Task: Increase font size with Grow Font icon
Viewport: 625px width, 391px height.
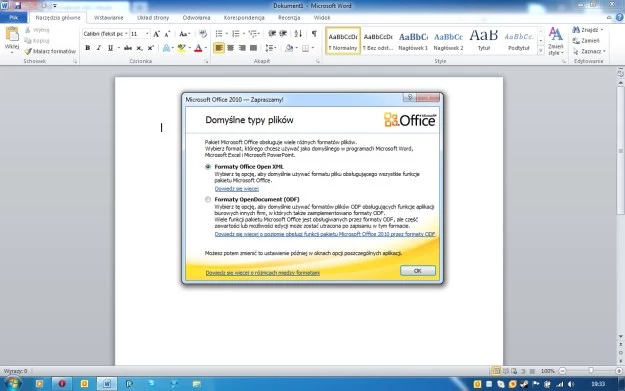Action: point(157,34)
